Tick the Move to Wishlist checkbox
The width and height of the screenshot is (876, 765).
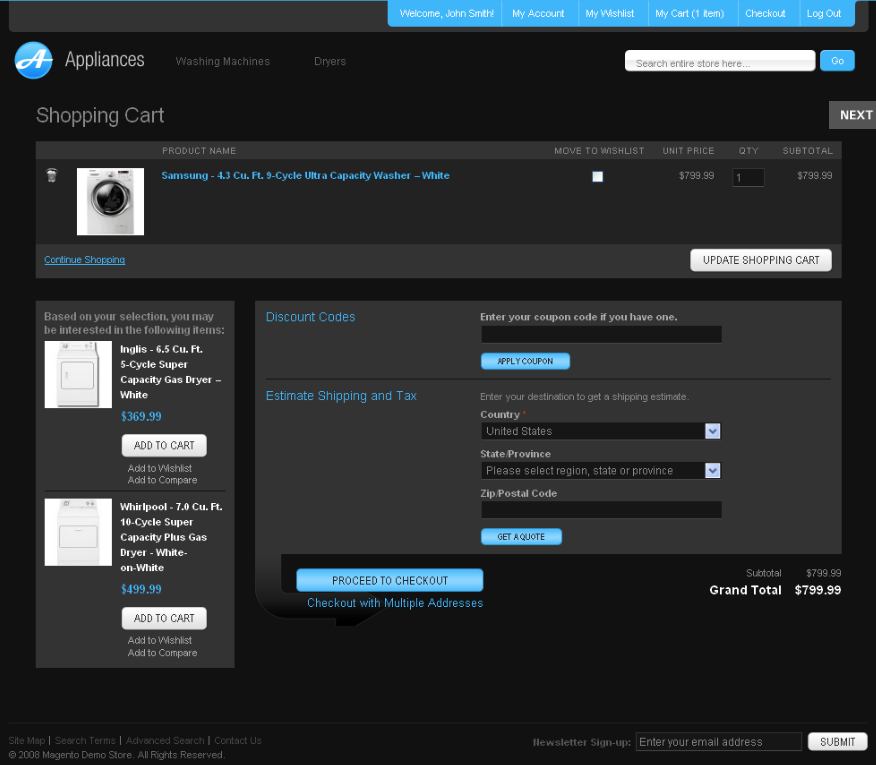click(x=597, y=177)
